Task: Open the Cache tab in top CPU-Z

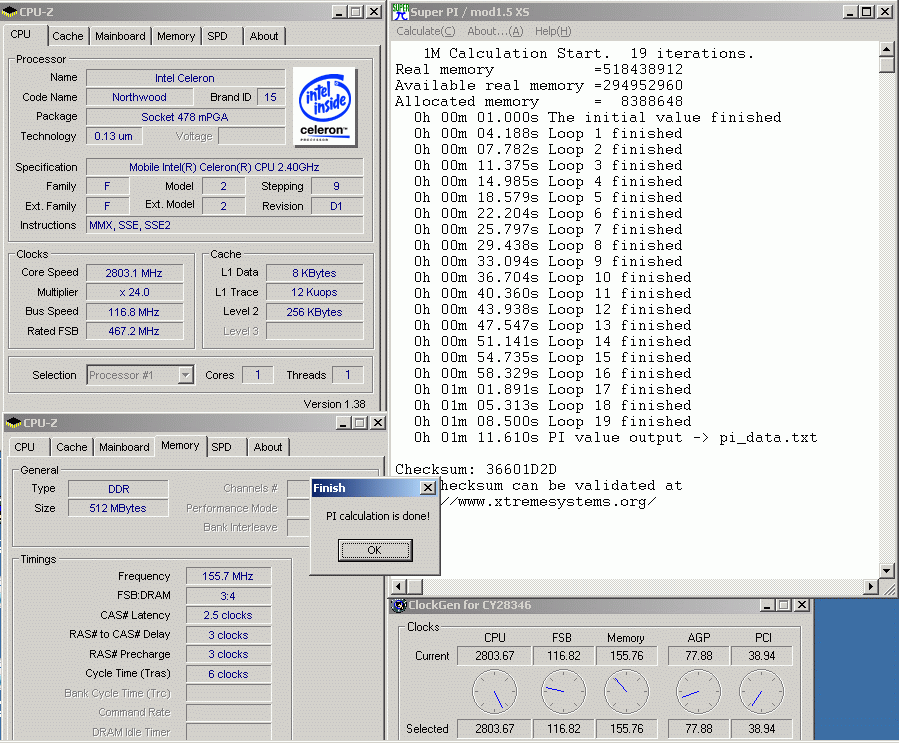Action: click(x=68, y=36)
